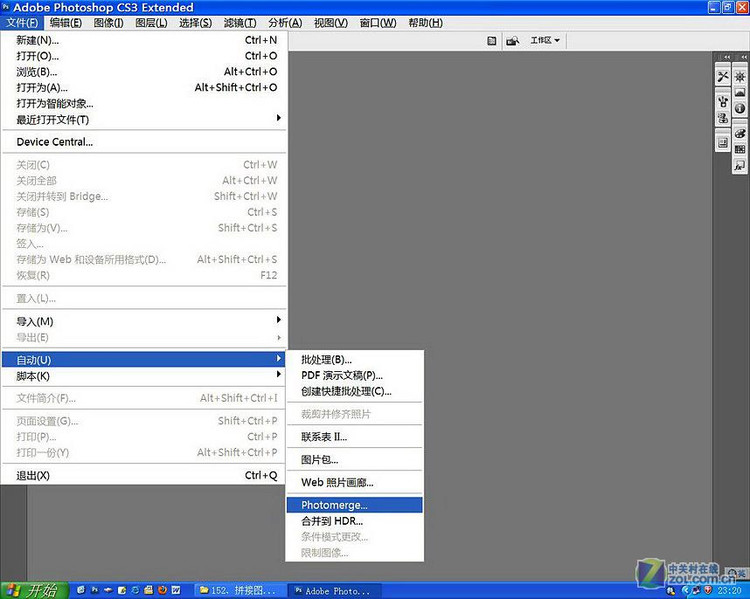The width and height of the screenshot is (750, 599).
Task: Select Device Central... menu entry
Action: coord(144,142)
